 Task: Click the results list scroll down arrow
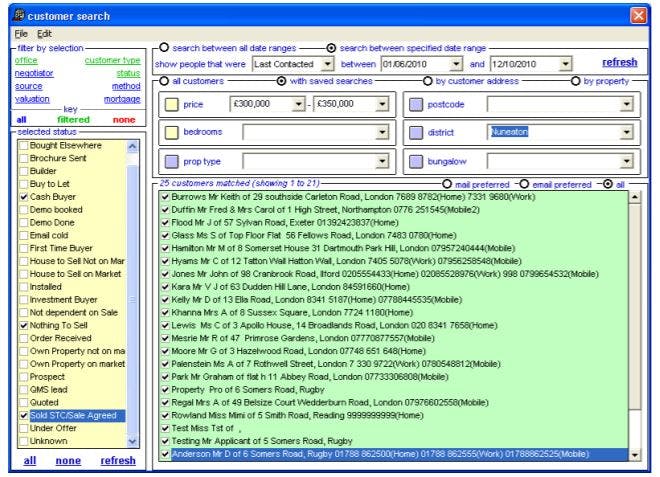click(634, 455)
